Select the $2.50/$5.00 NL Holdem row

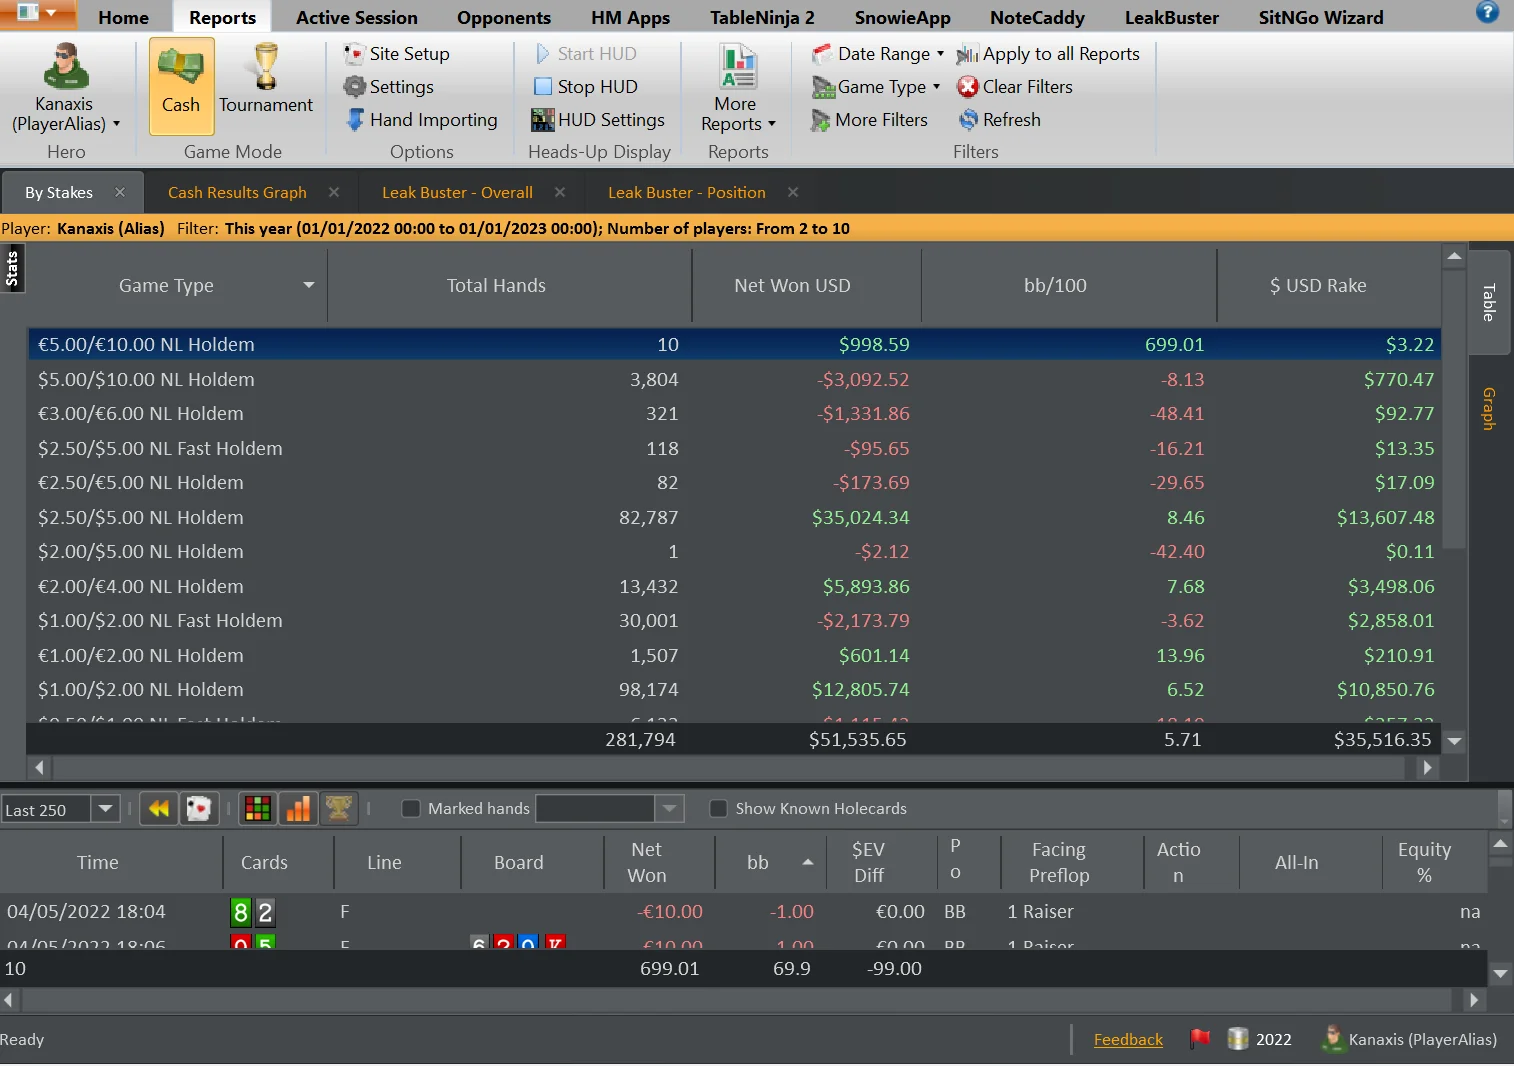[x=141, y=517]
